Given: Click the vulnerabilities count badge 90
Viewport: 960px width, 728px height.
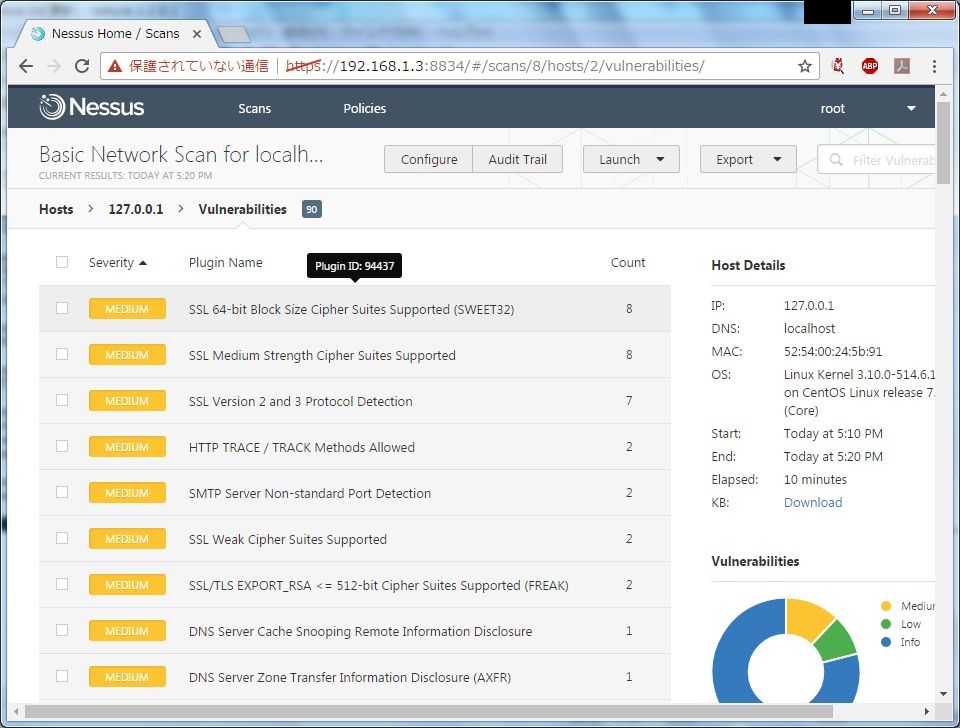Looking at the screenshot, I should pyautogui.click(x=312, y=209).
